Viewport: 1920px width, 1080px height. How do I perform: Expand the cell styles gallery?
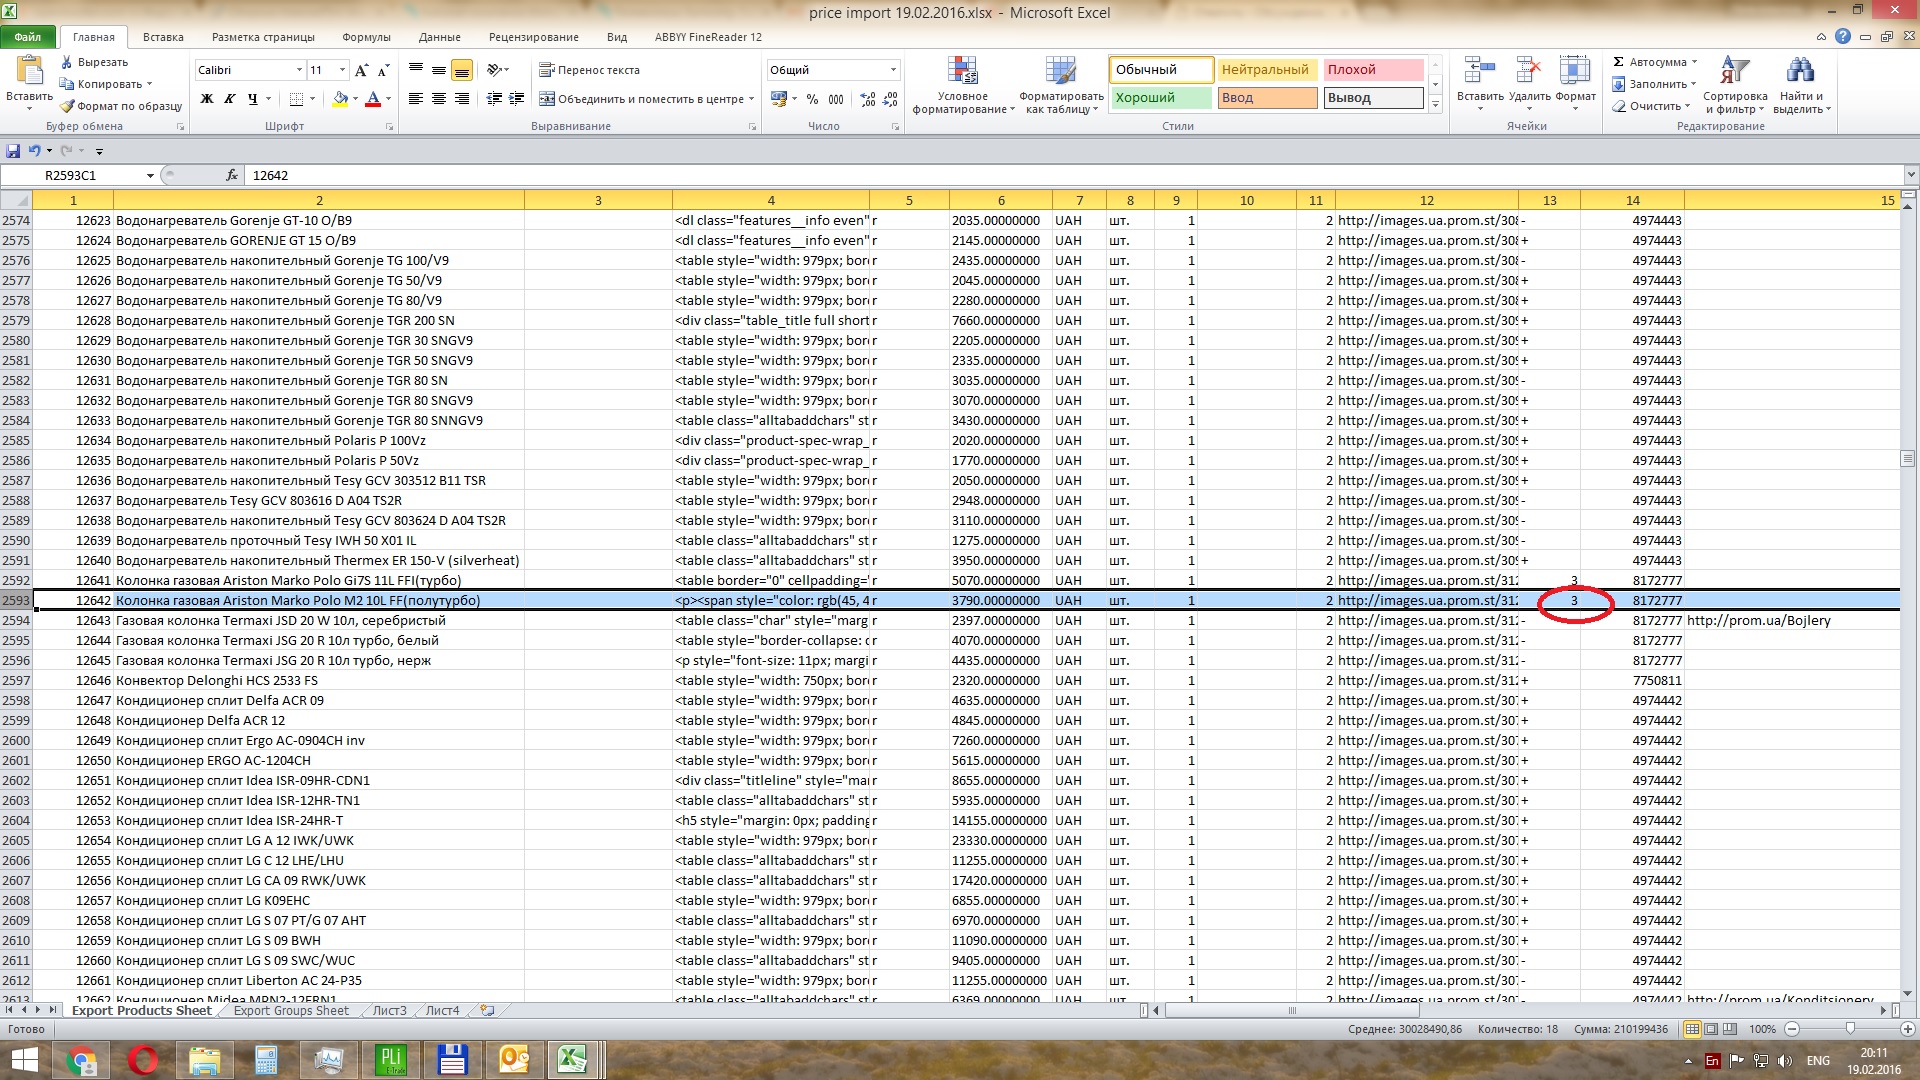point(1435,104)
